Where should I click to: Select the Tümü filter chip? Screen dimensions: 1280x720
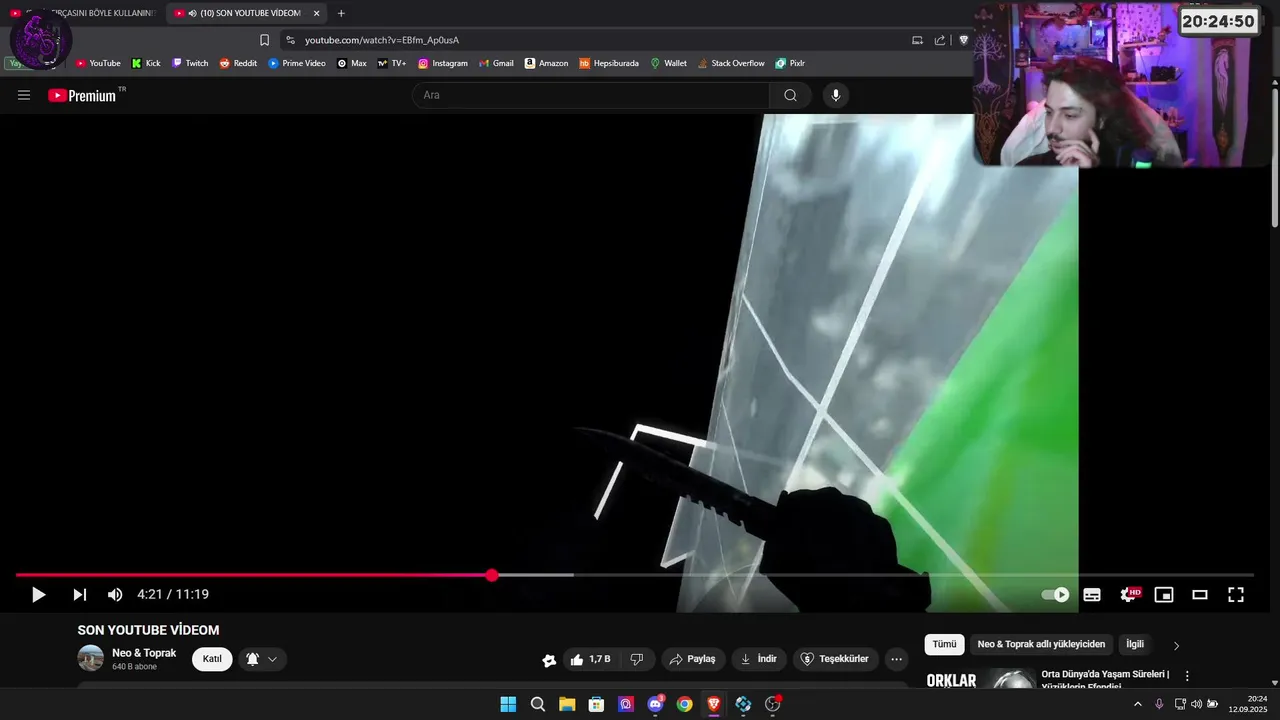[x=945, y=644]
